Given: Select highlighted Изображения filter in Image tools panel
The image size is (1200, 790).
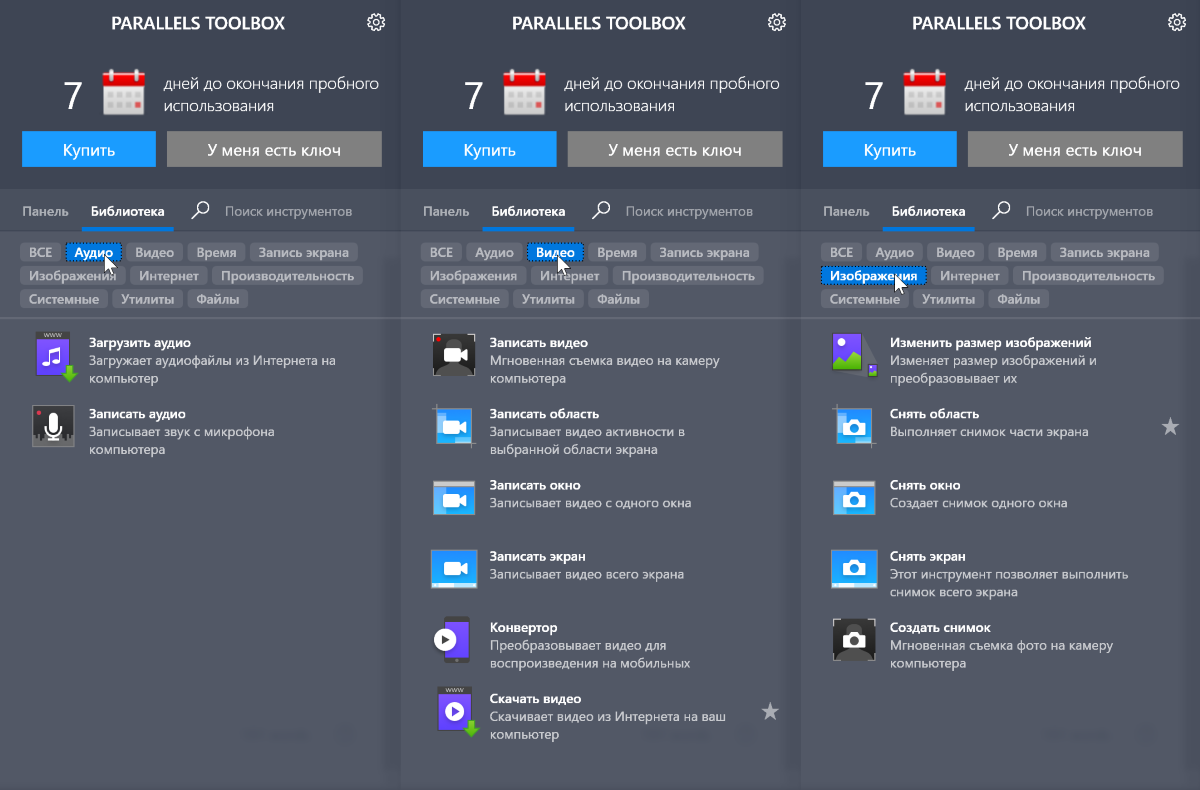Looking at the screenshot, I should [874, 275].
